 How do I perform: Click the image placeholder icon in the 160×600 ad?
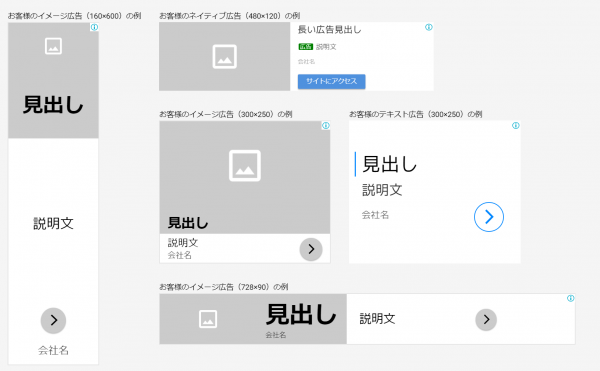click(x=53, y=46)
